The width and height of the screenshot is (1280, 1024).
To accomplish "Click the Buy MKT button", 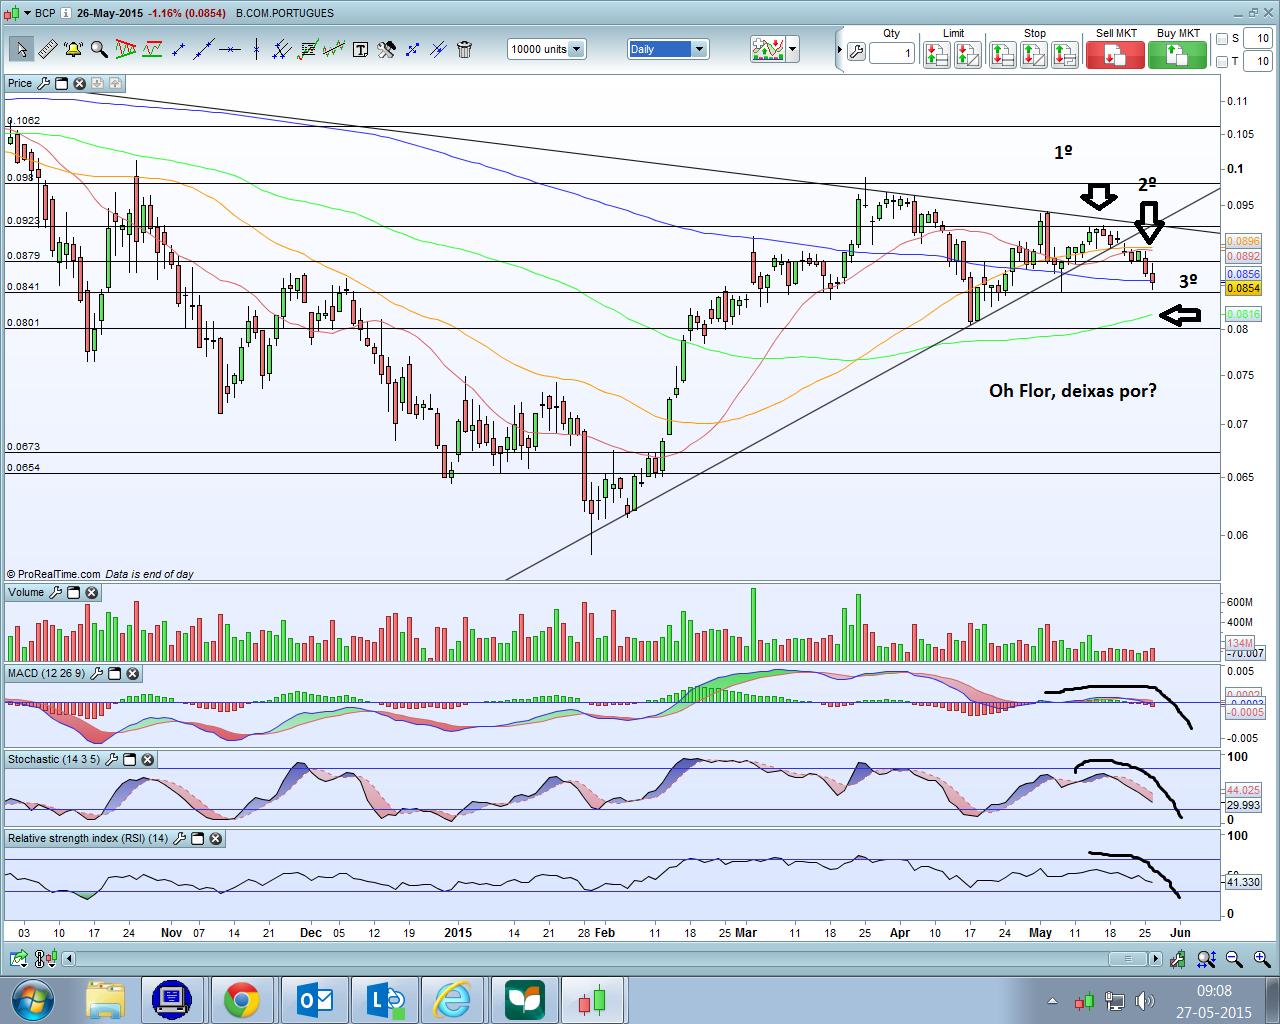I will [x=1177, y=54].
